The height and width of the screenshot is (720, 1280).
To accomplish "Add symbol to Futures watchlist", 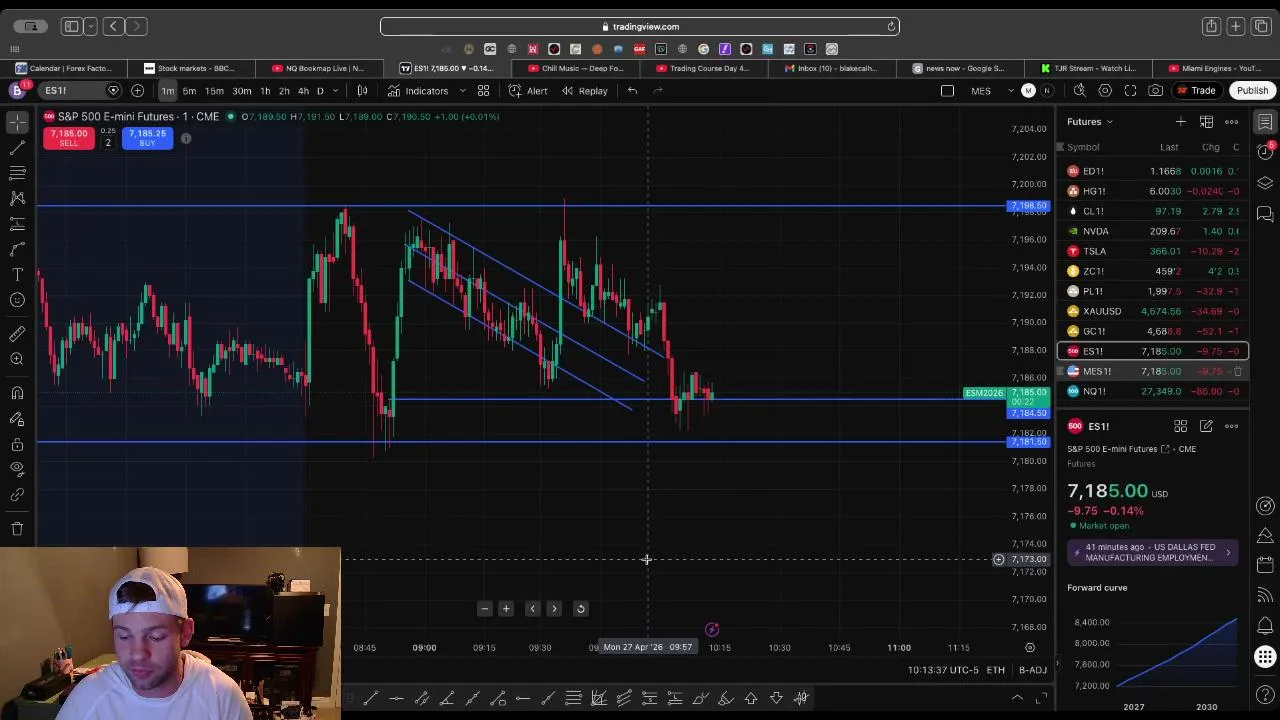I will (1180, 122).
